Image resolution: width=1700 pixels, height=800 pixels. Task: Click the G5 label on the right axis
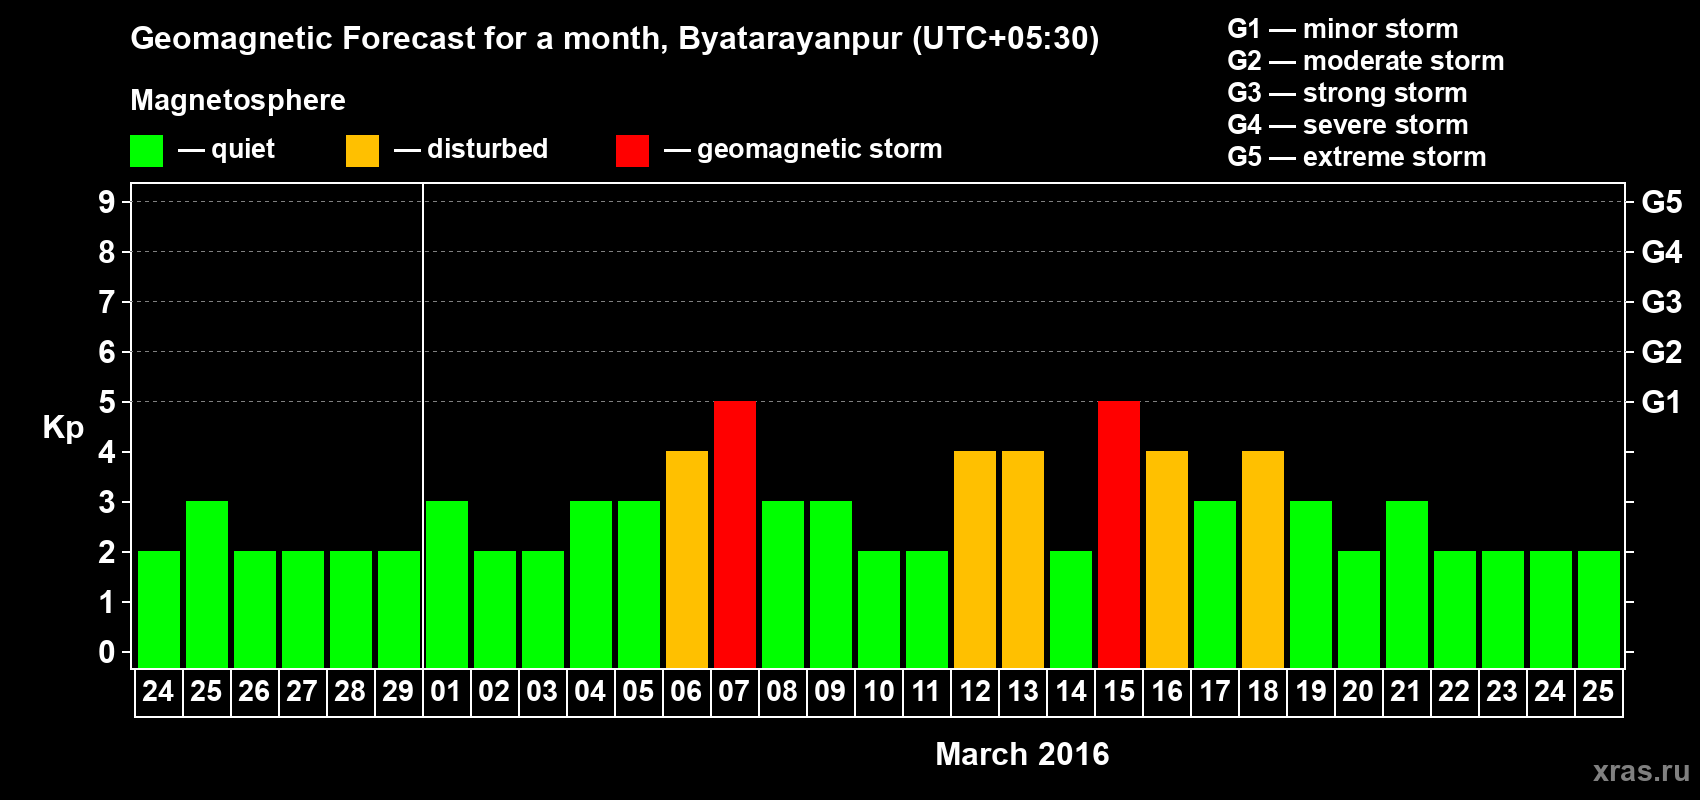pos(1662,202)
